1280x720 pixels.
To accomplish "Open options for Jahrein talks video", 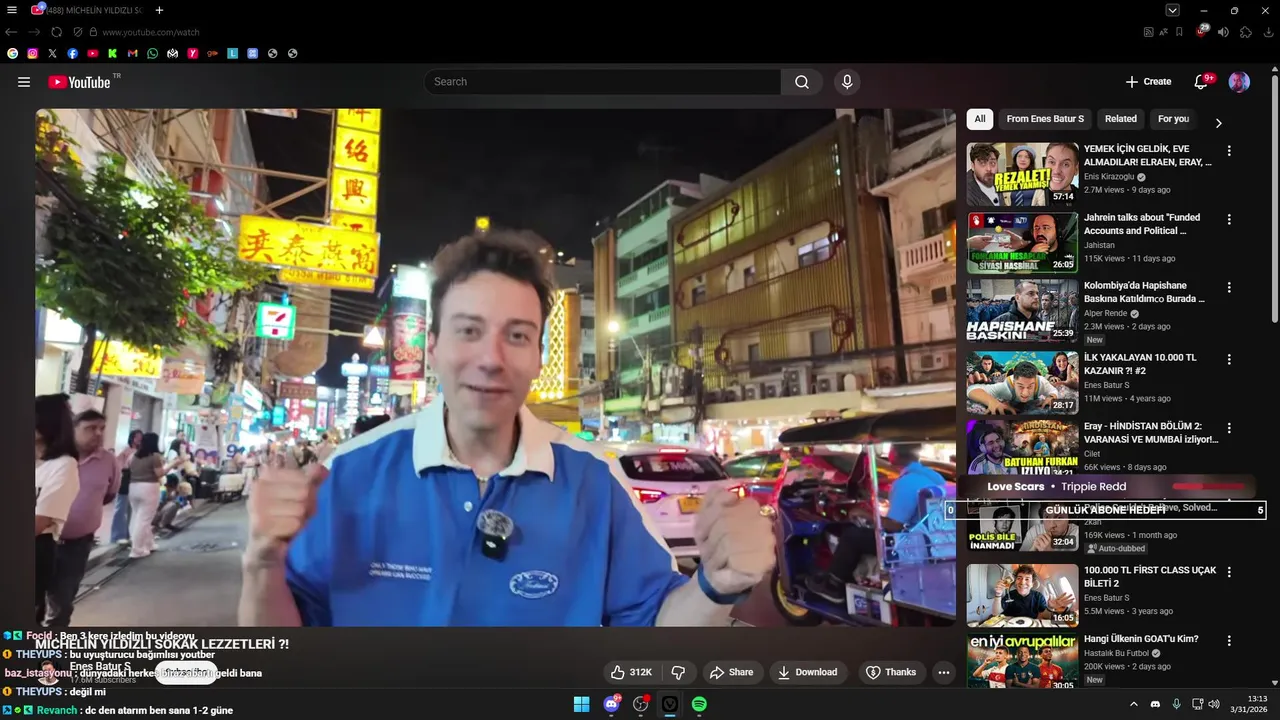I will pyautogui.click(x=1229, y=219).
